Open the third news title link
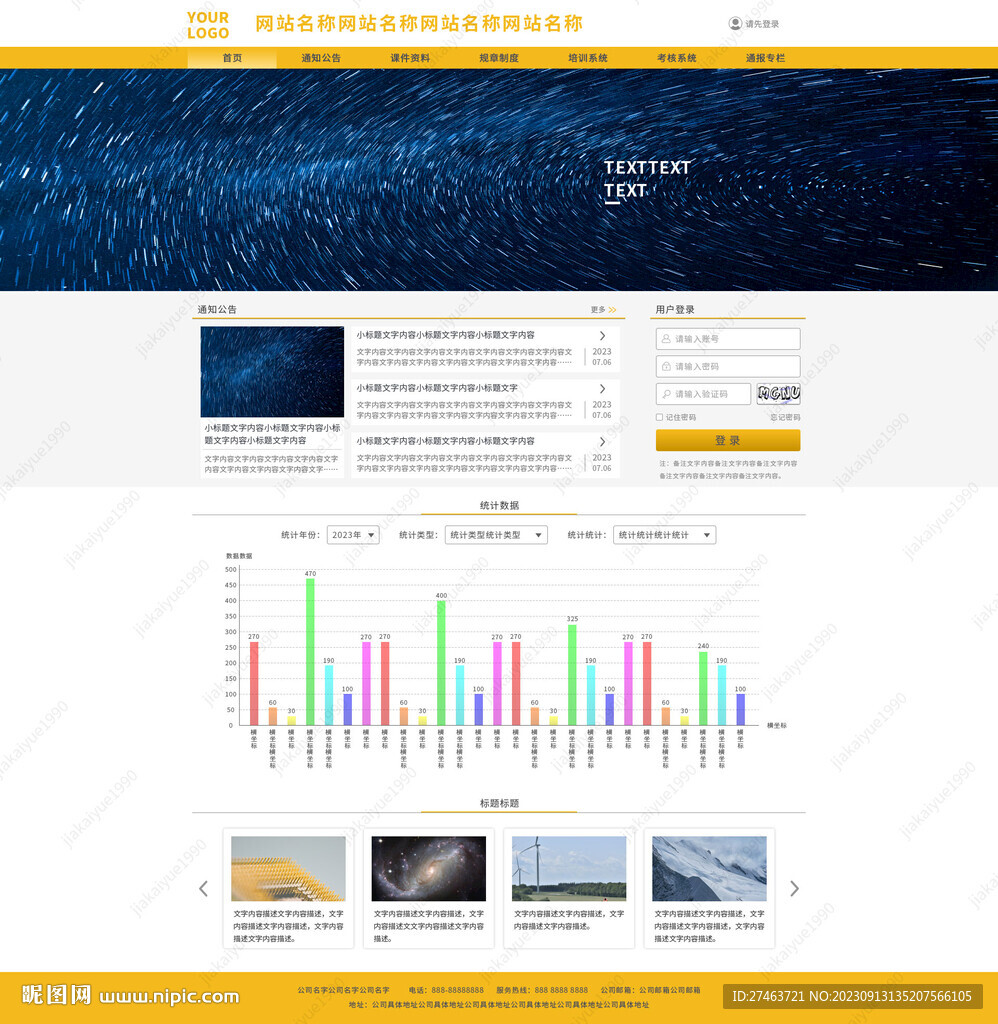Viewport: 998px width, 1024px height. tap(445, 441)
